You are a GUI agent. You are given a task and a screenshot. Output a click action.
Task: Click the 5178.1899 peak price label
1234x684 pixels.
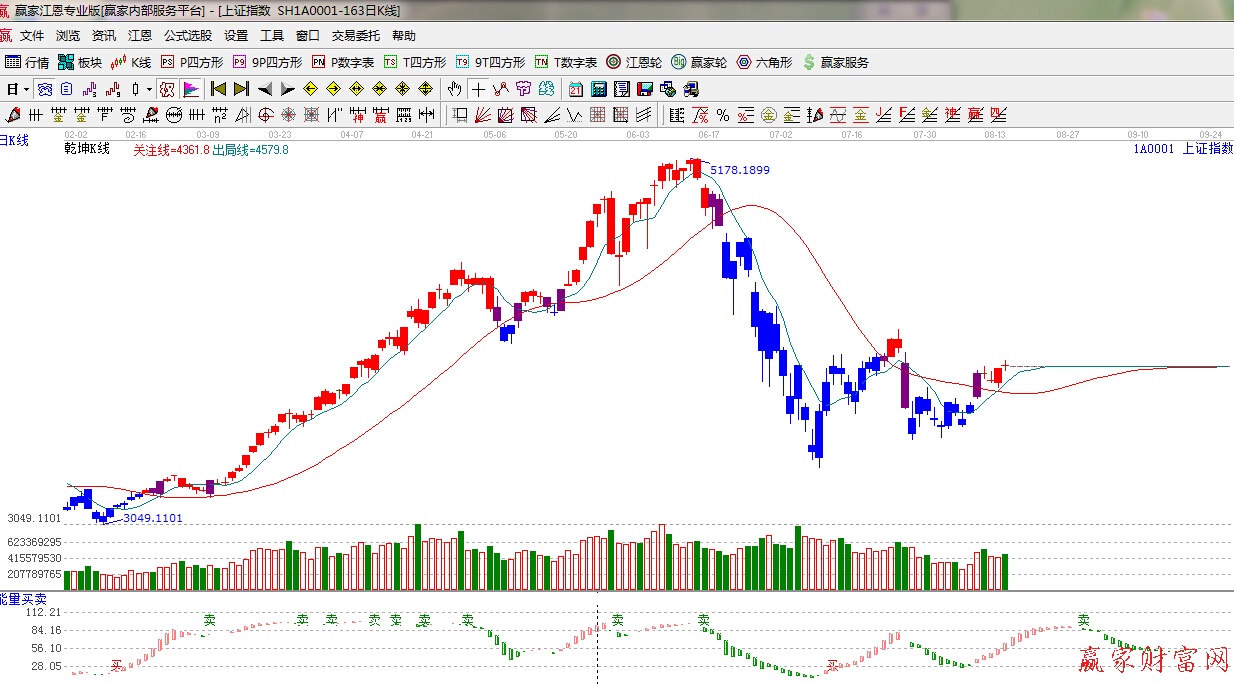pyautogui.click(x=740, y=170)
